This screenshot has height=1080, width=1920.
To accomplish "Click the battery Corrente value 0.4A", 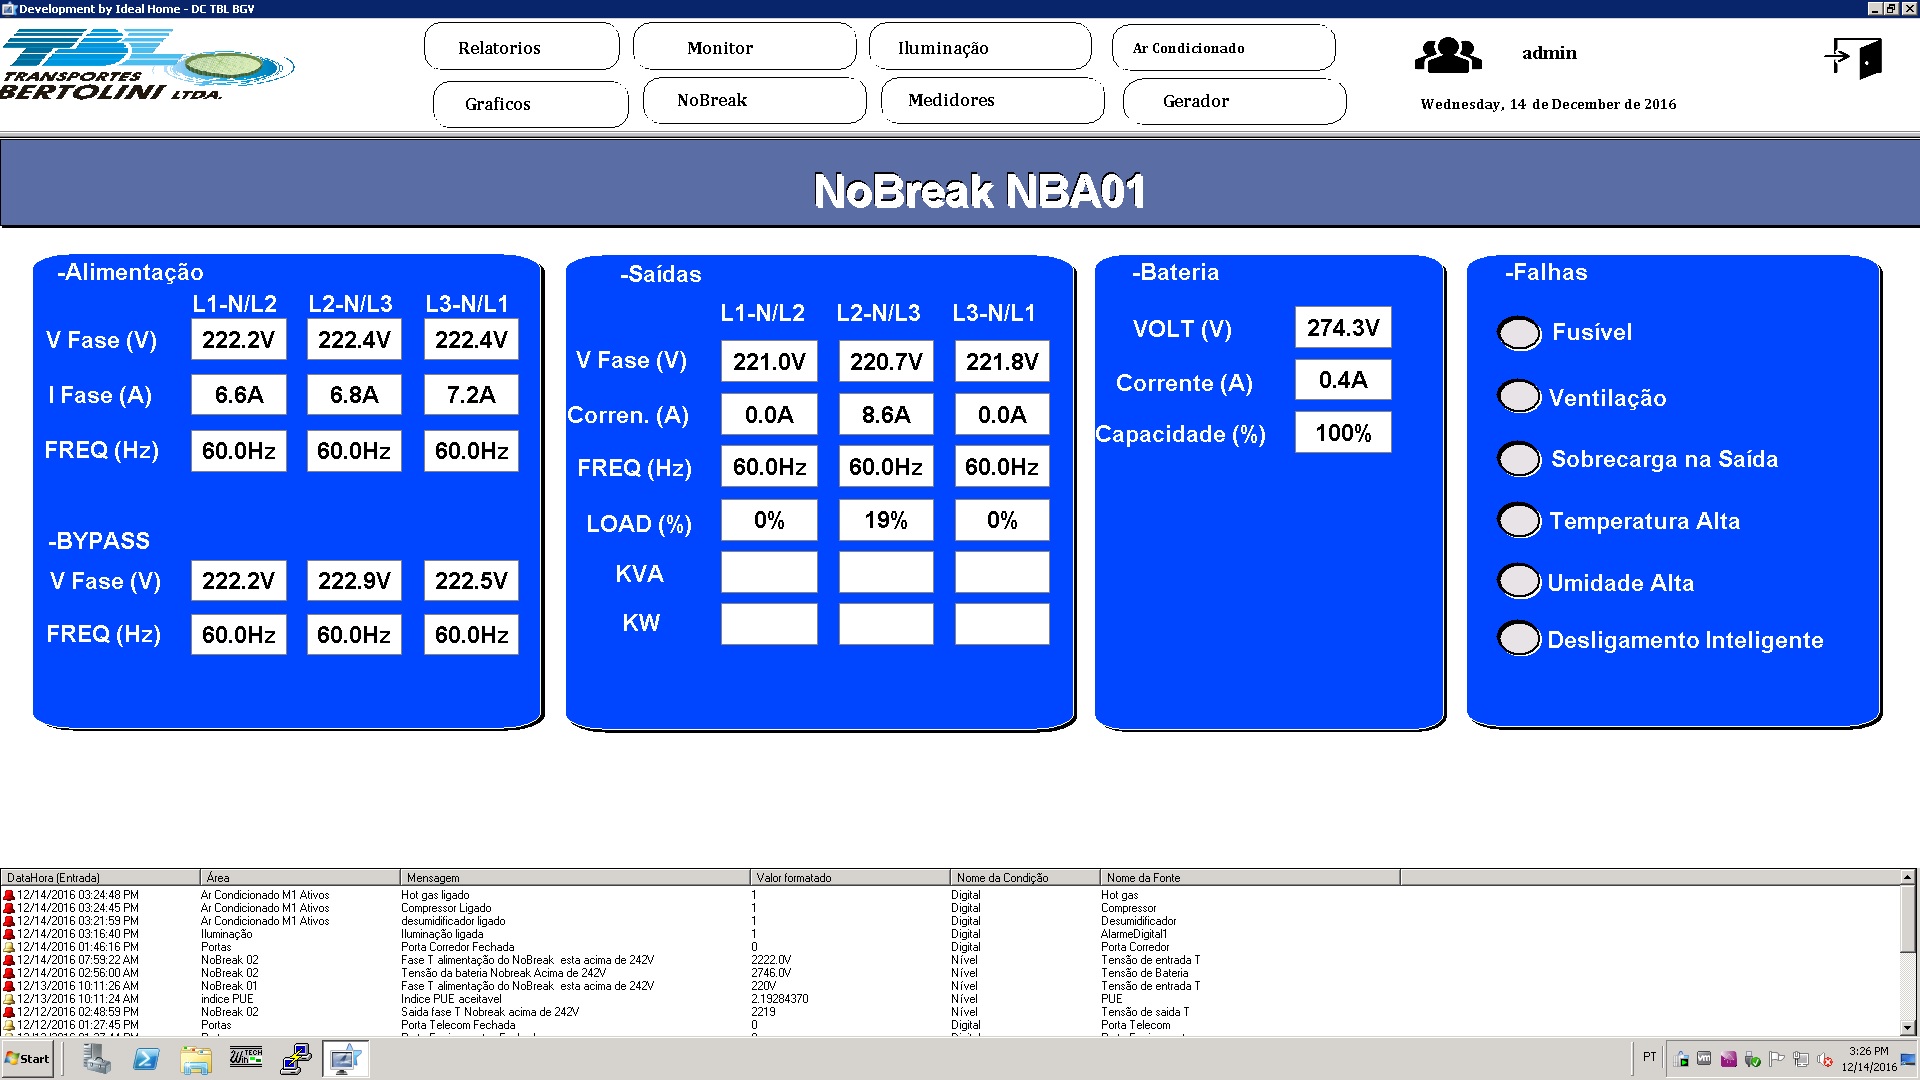I will pyautogui.click(x=1343, y=380).
